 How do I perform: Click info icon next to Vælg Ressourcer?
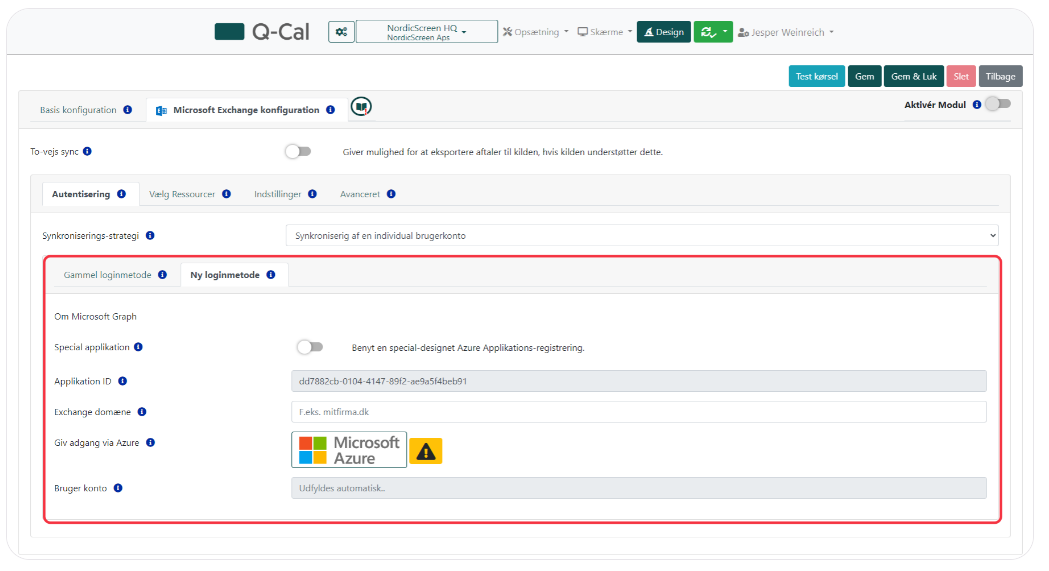[x=226, y=194]
